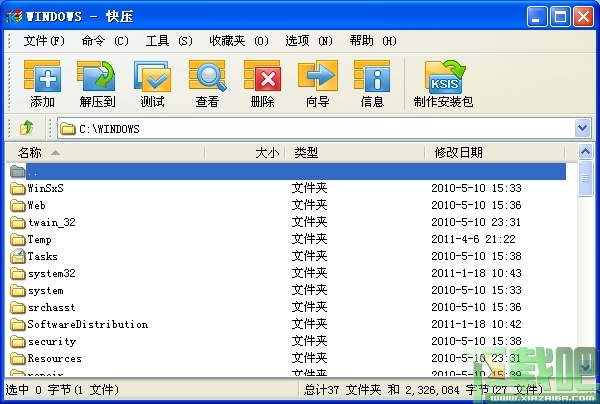Click the SoftwareDistribution folder name
This screenshot has width=600, height=404.
(x=88, y=324)
